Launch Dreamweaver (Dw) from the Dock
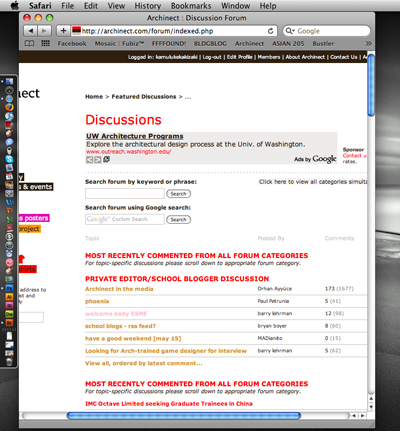 point(9,314)
